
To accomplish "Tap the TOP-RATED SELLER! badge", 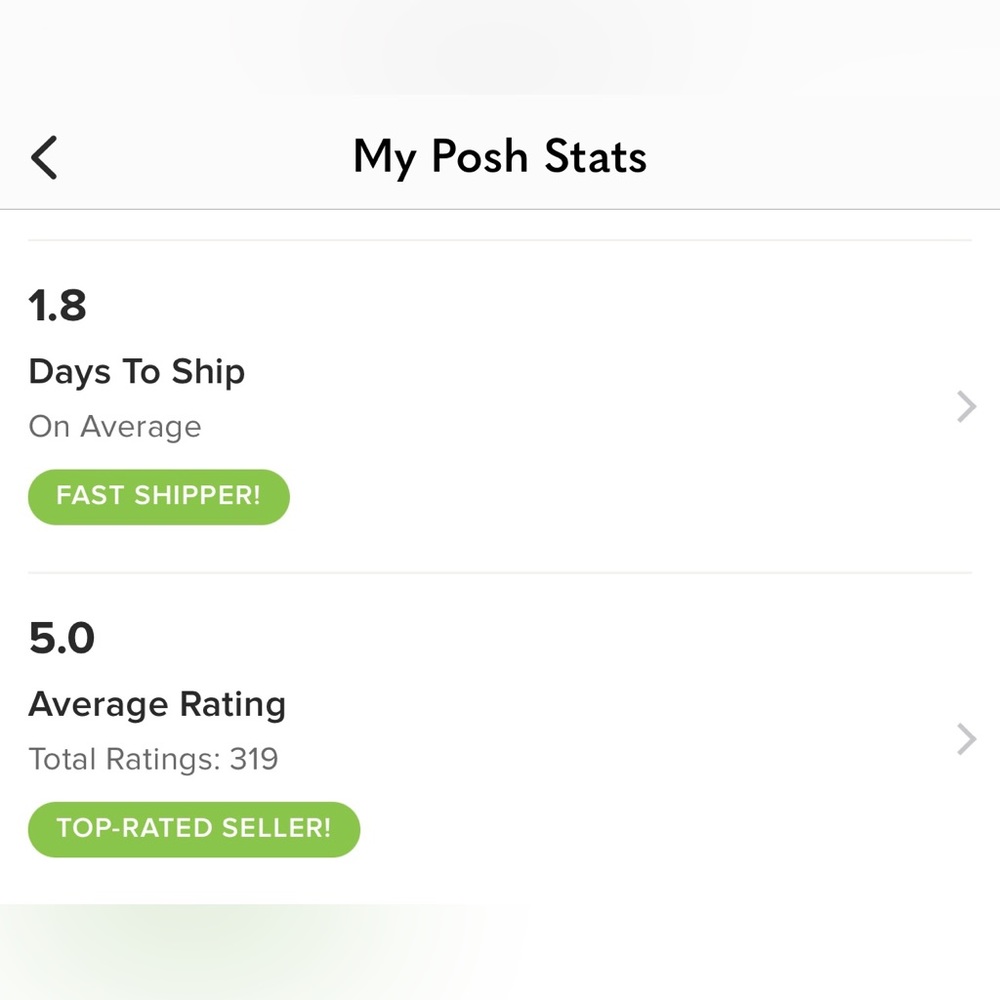I will click(x=193, y=829).
